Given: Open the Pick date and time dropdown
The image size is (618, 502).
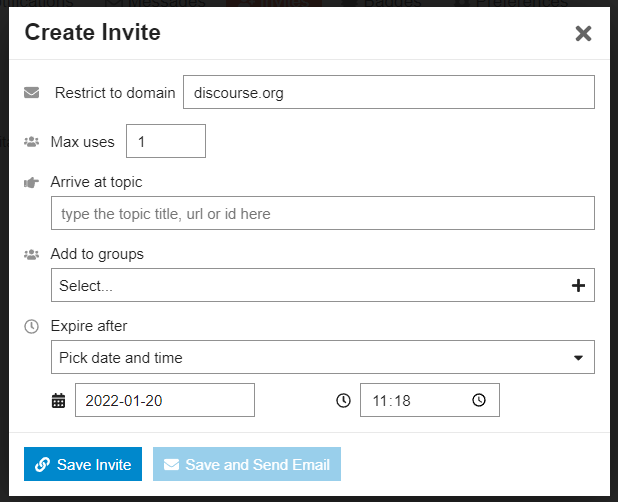Looking at the screenshot, I should 323,357.
